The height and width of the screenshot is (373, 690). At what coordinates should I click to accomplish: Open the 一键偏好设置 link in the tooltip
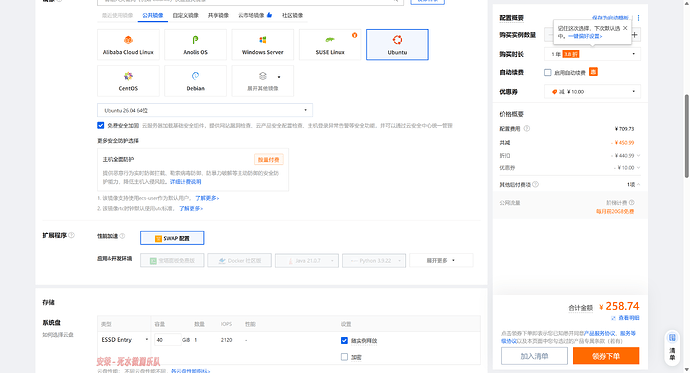584,36
